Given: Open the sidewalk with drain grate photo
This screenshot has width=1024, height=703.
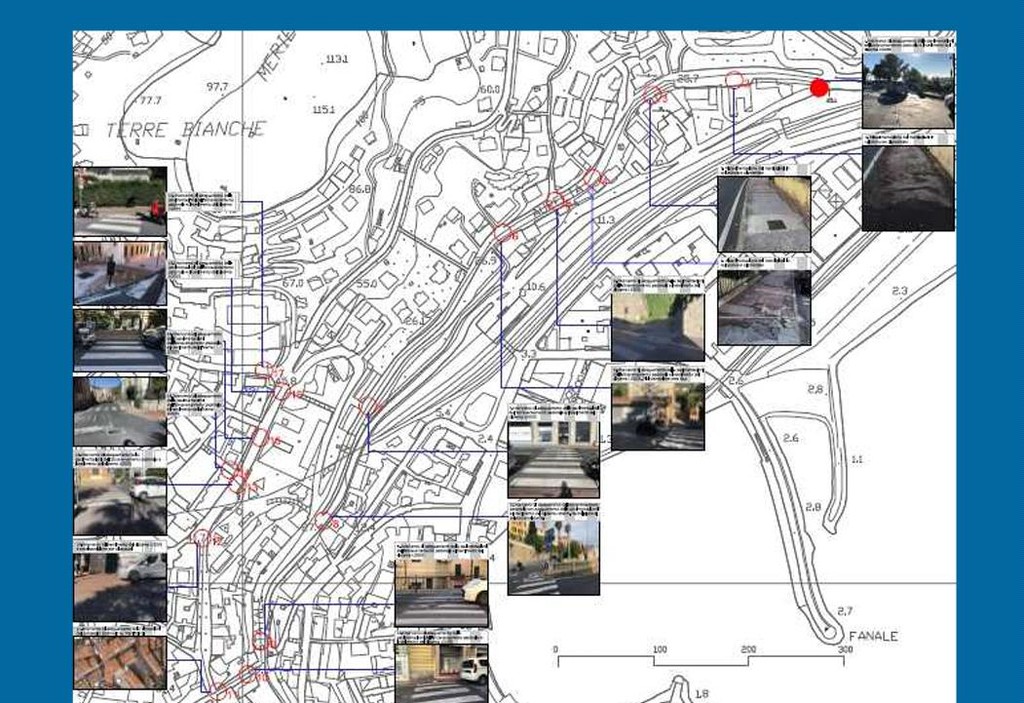Looking at the screenshot, I should [x=764, y=214].
